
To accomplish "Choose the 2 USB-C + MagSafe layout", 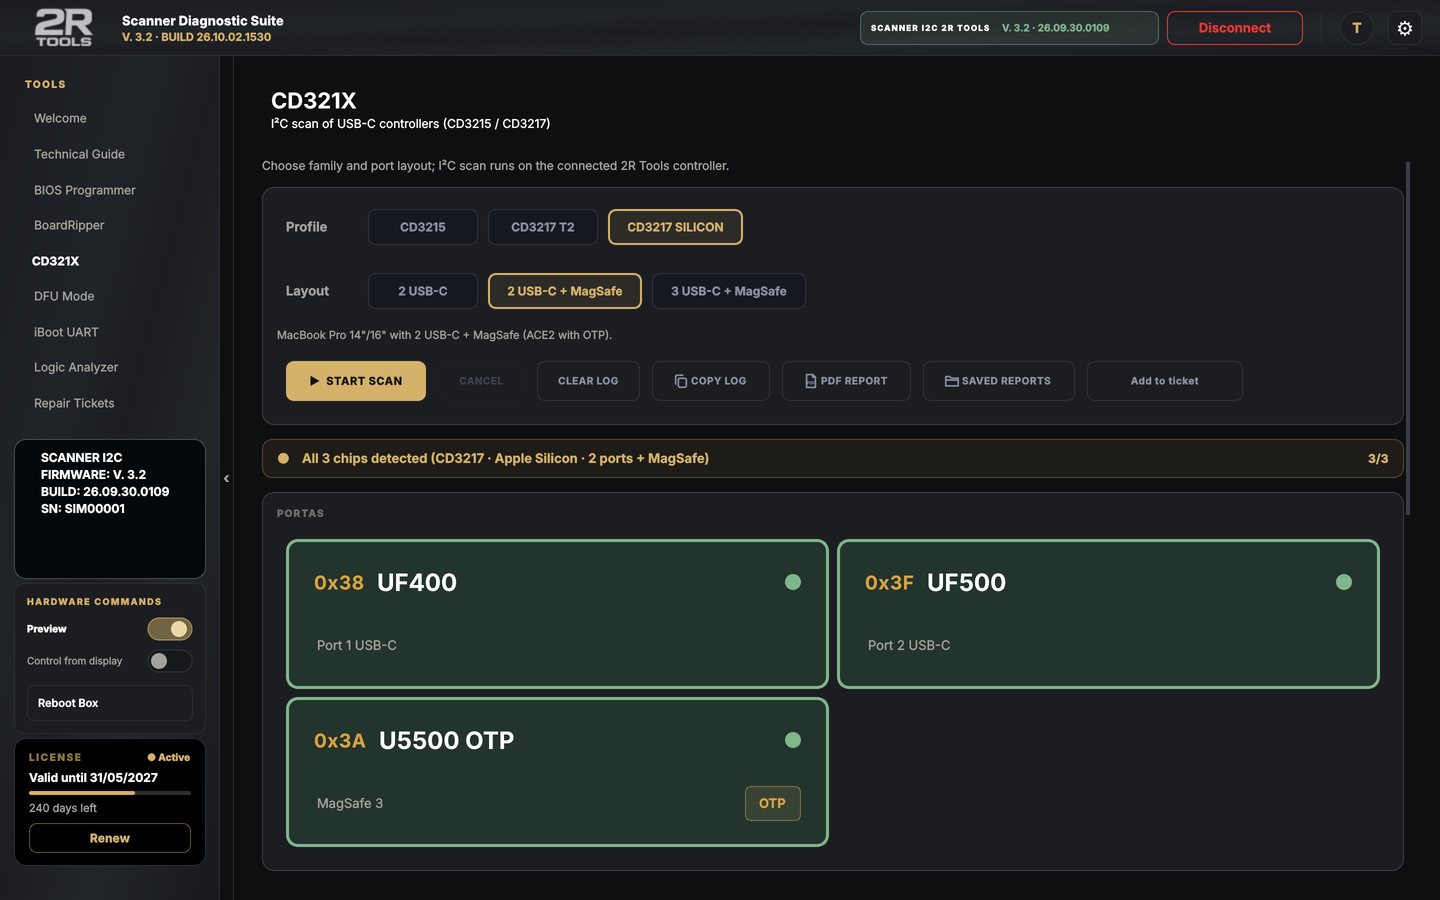I will coord(565,291).
